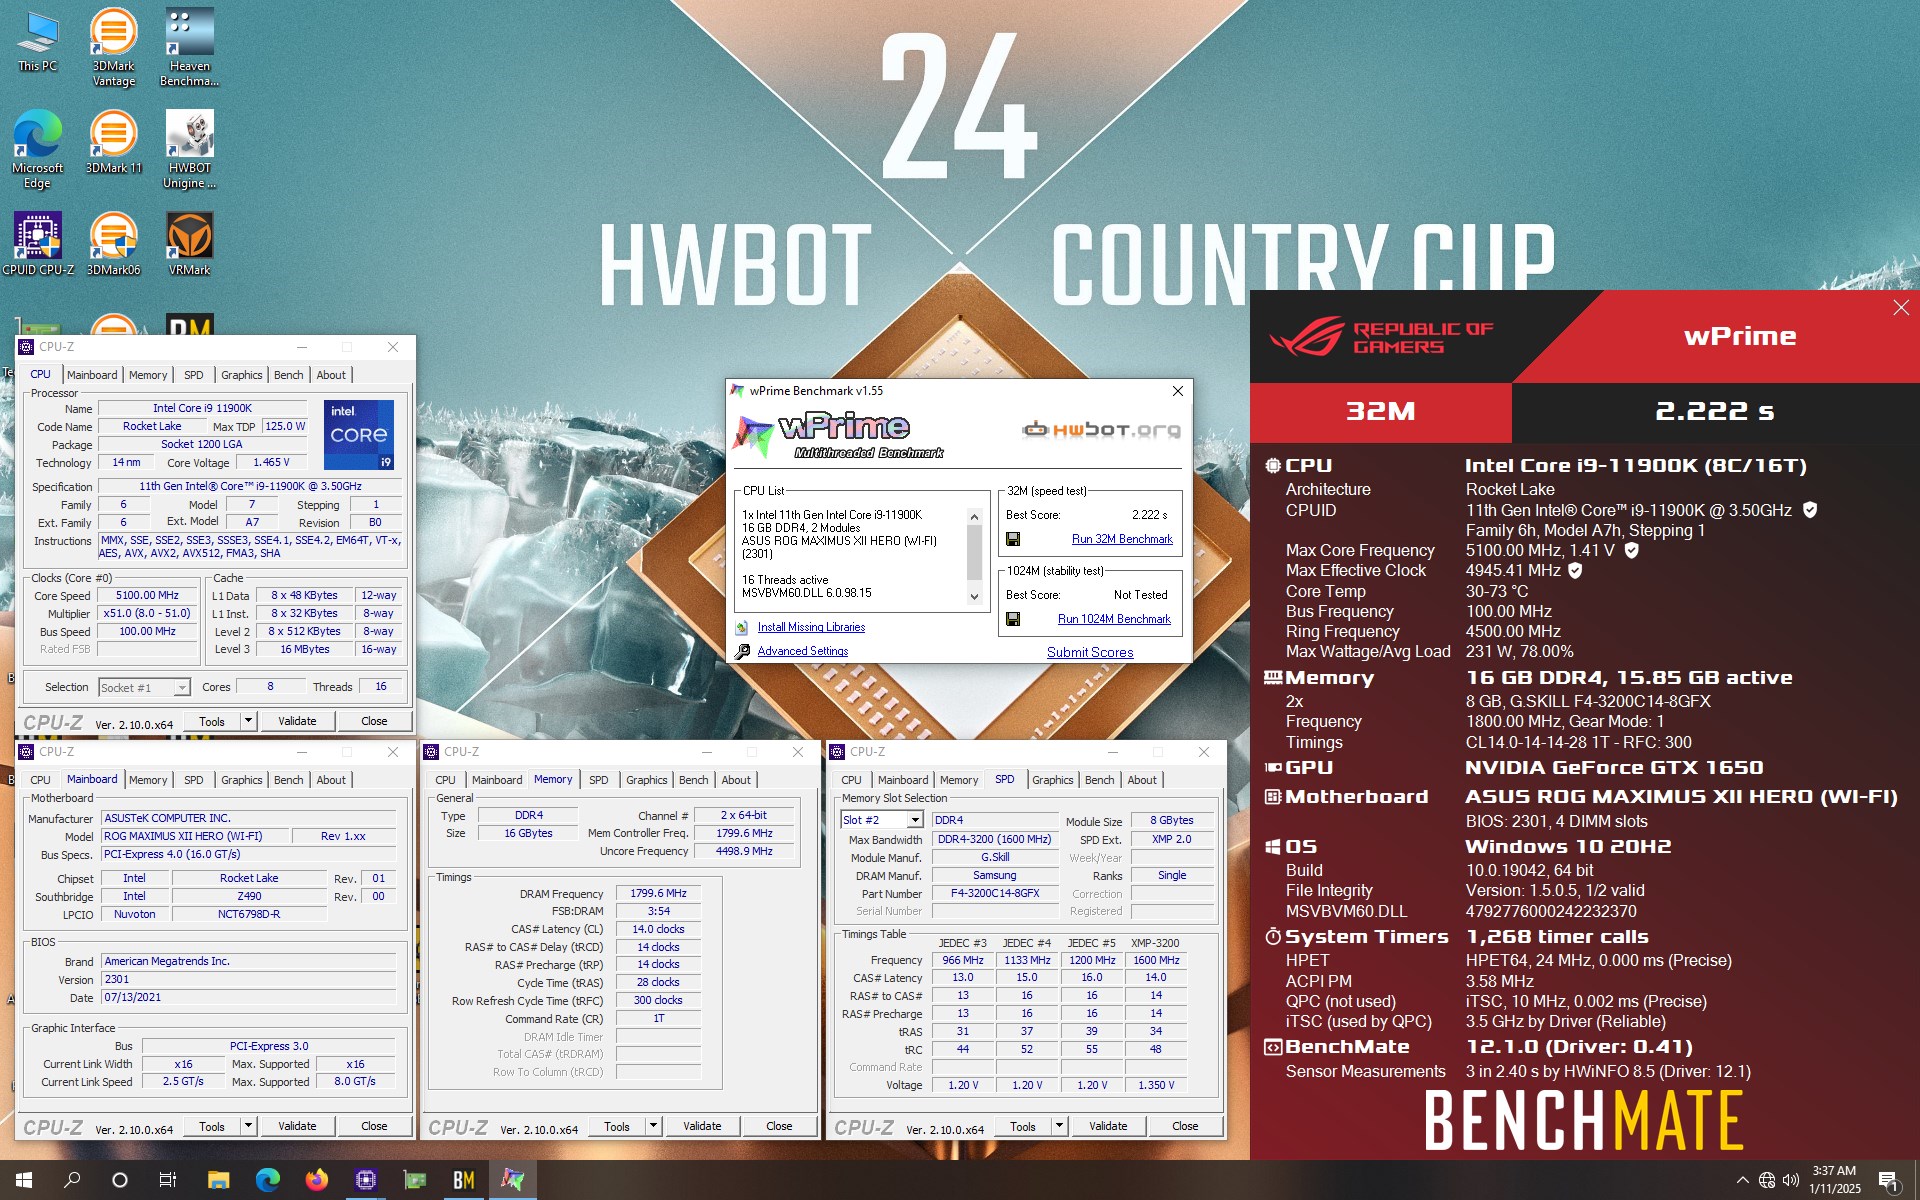Click the Windows Start button
The image size is (1920, 1200).
click(x=24, y=1180)
